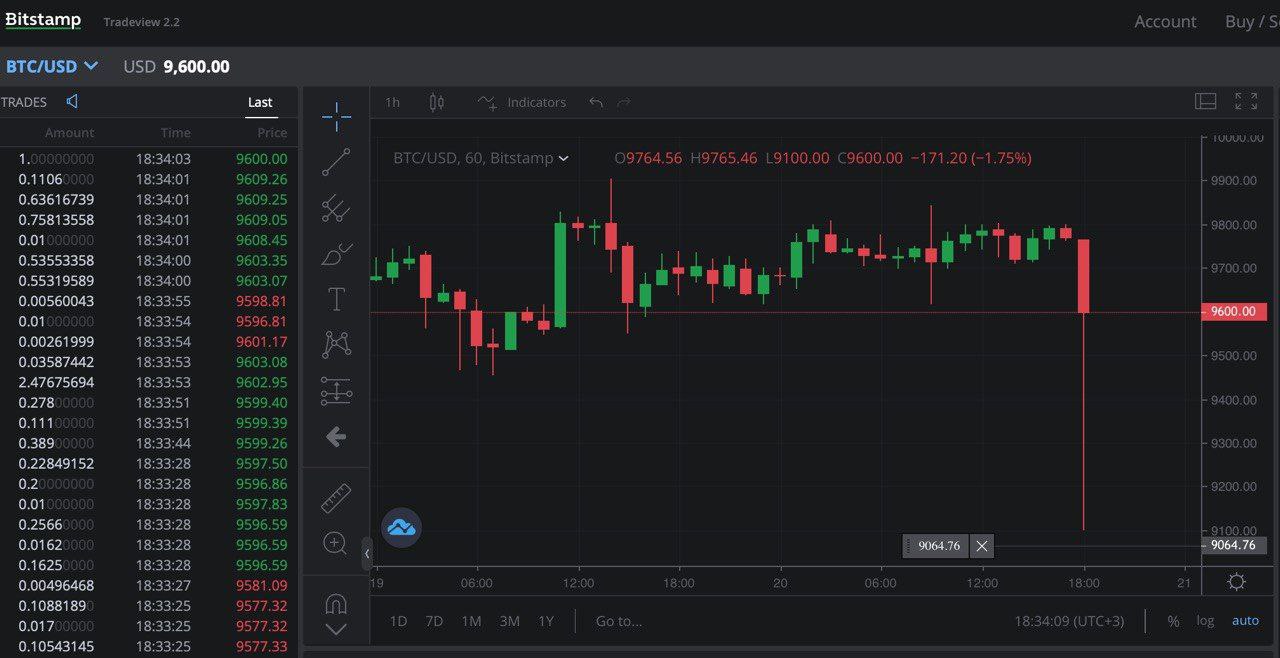Select the brush drawing tool

pos(336,254)
